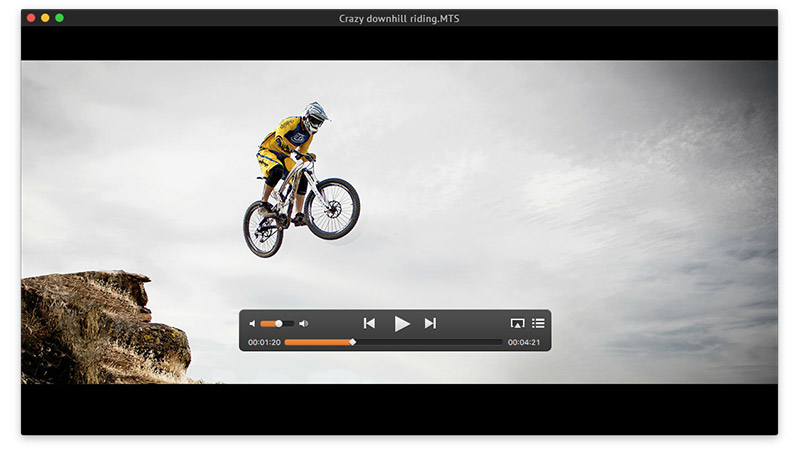
Task: Click the title Crazy downhill riding.MTS
Action: tap(399, 18)
